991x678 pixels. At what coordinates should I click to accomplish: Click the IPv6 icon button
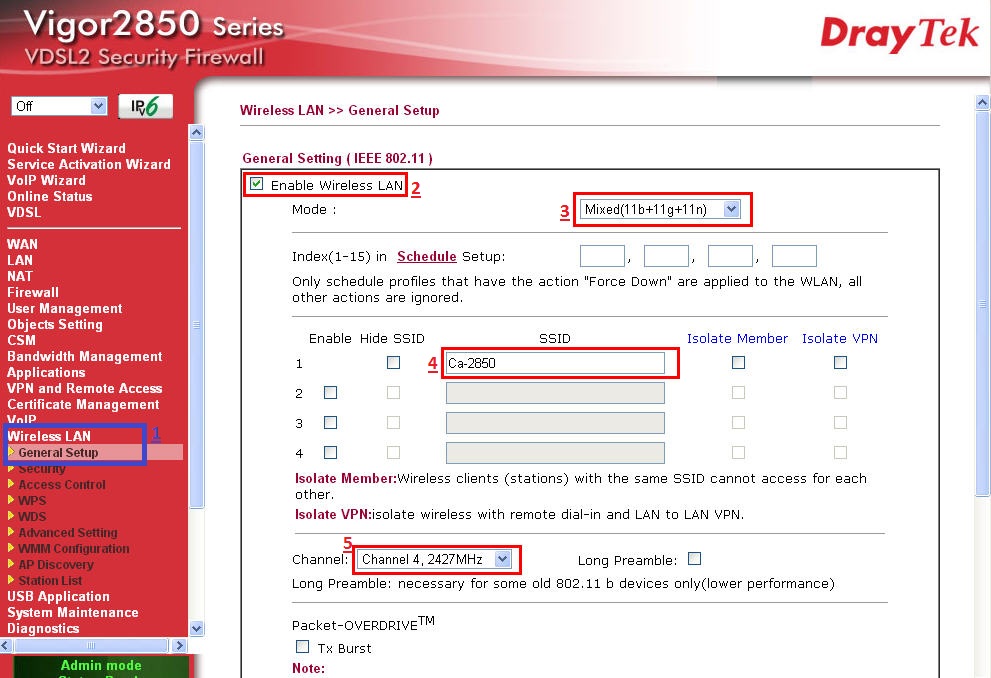[x=145, y=107]
